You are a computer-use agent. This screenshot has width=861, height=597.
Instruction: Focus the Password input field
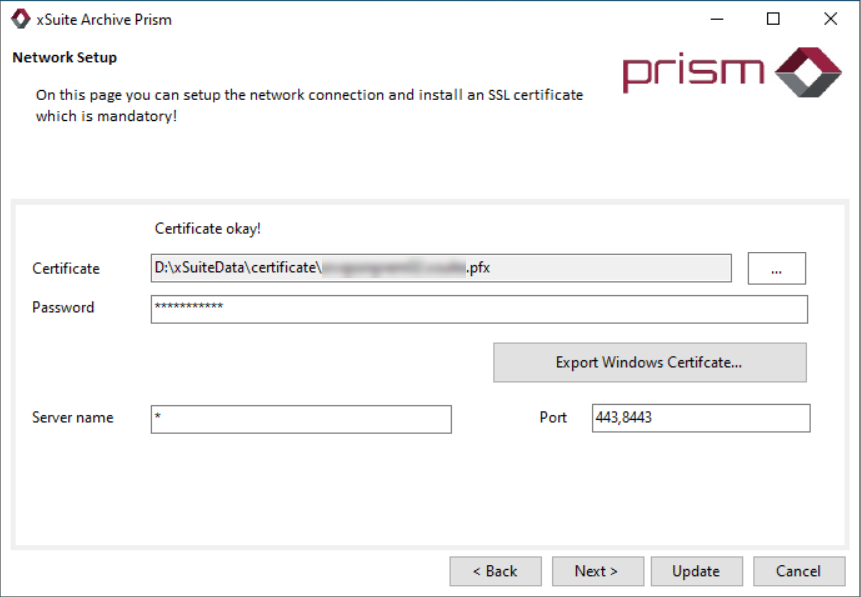478,308
